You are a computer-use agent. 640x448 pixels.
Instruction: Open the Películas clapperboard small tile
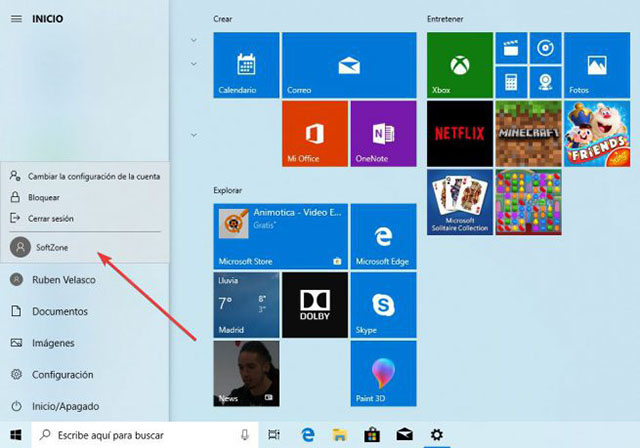click(511, 48)
